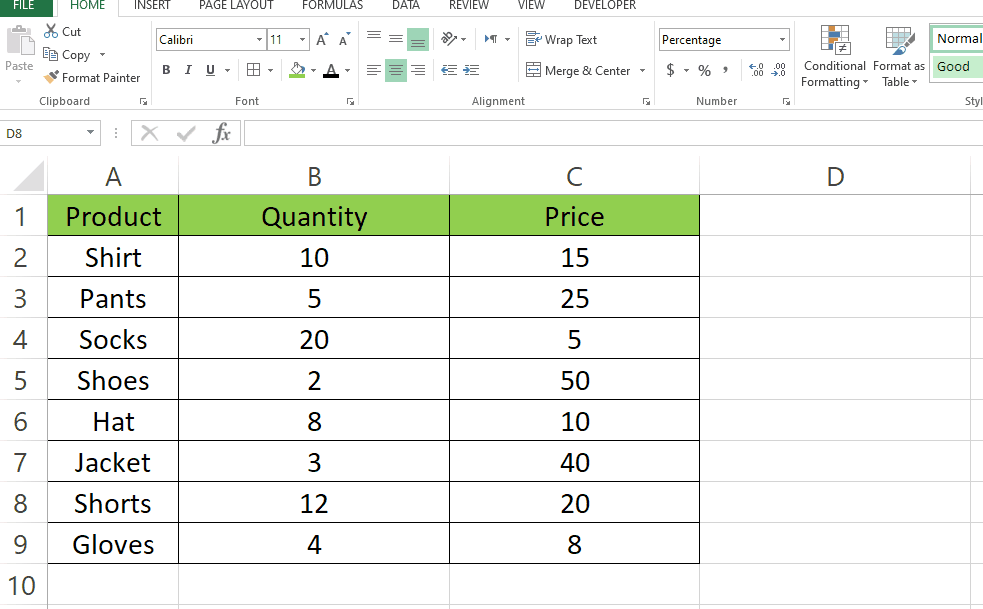Screen dimensions: 983x609
Task: Open Conditional Formatting options
Action: [x=834, y=57]
